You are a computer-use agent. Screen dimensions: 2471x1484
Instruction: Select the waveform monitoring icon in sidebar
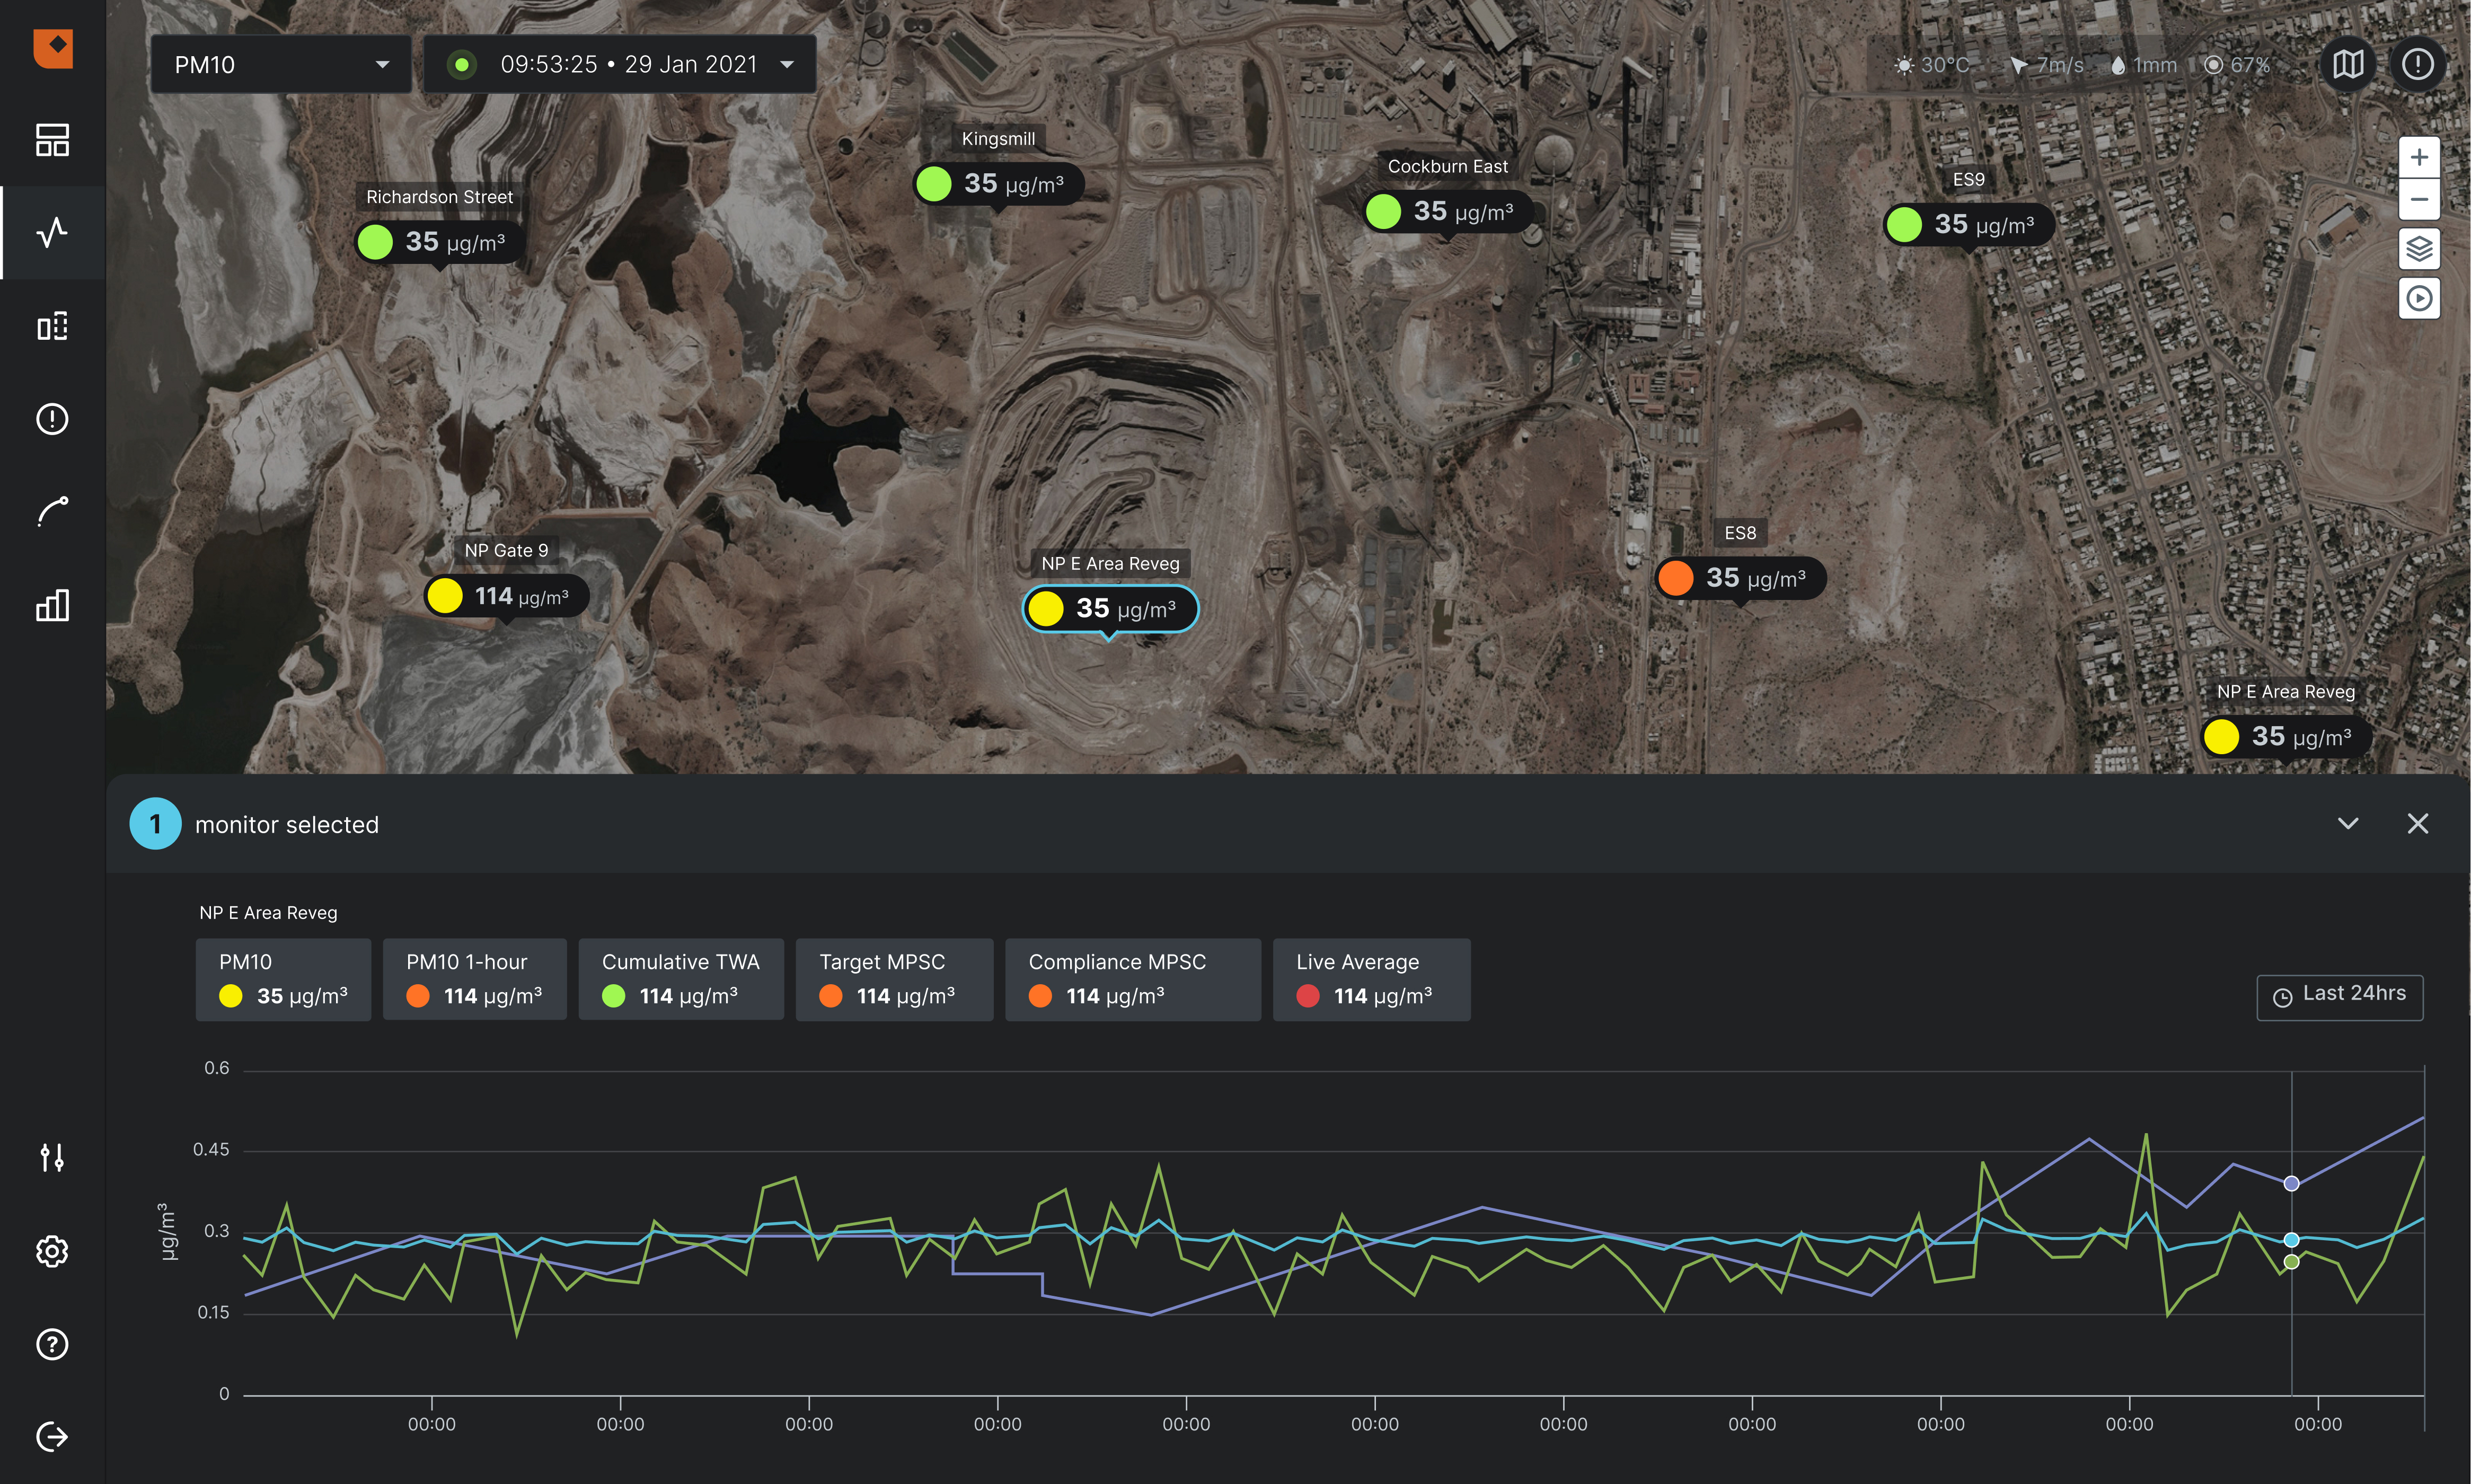(x=52, y=232)
